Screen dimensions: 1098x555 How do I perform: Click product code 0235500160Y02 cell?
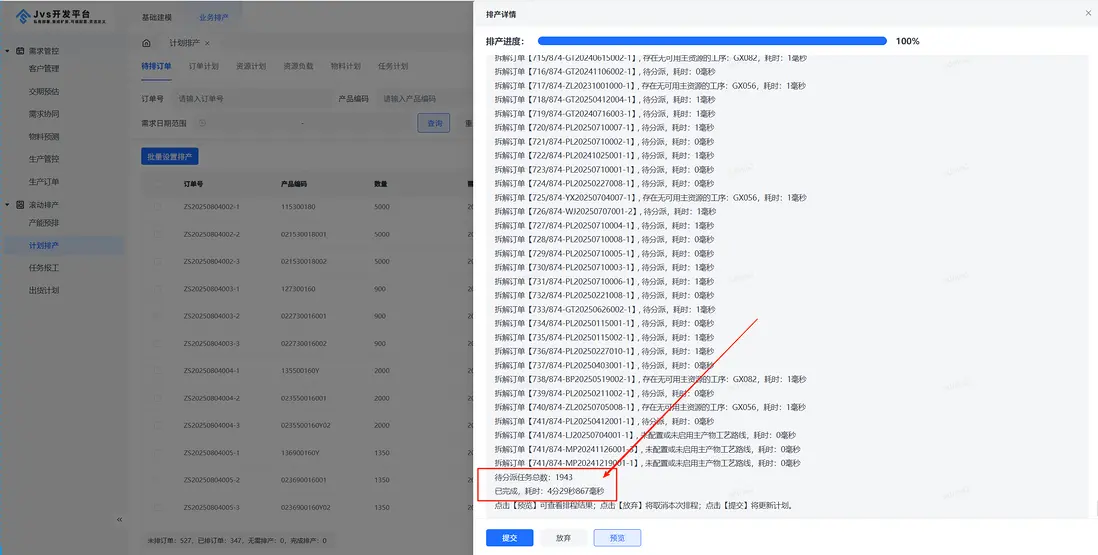point(305,425)
